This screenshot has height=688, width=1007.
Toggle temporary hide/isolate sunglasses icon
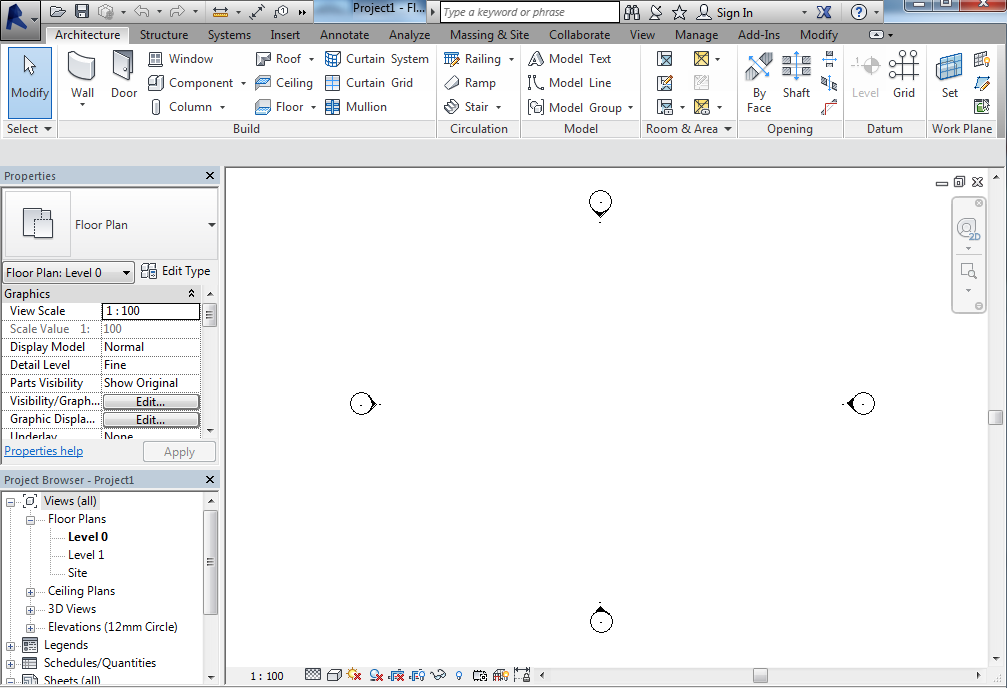pos(438,676)
